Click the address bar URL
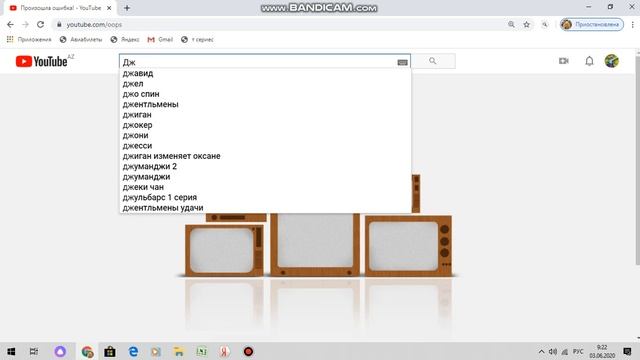640x360 pixels. click(94, 24)
